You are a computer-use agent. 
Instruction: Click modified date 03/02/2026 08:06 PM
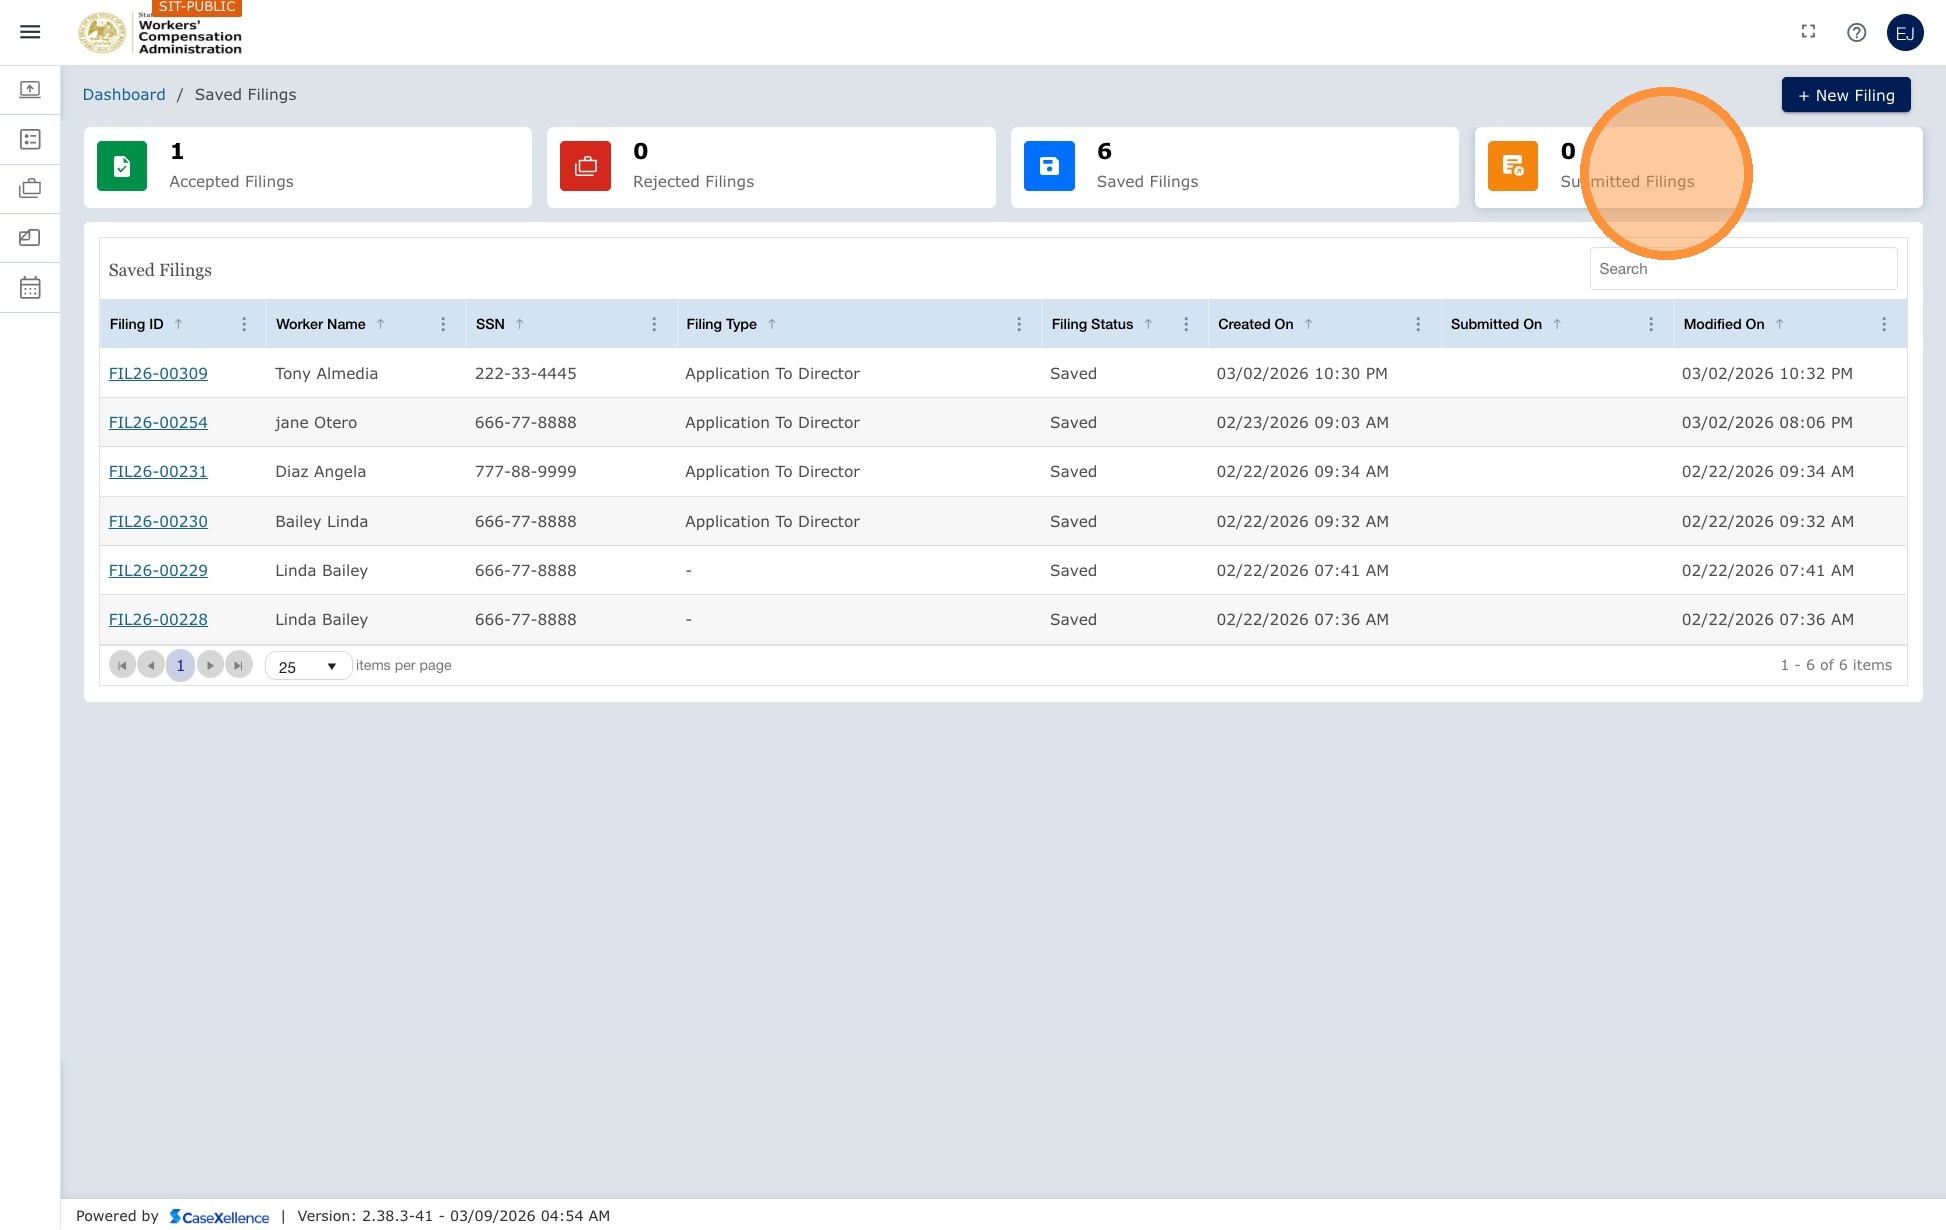click(1767, 422)
